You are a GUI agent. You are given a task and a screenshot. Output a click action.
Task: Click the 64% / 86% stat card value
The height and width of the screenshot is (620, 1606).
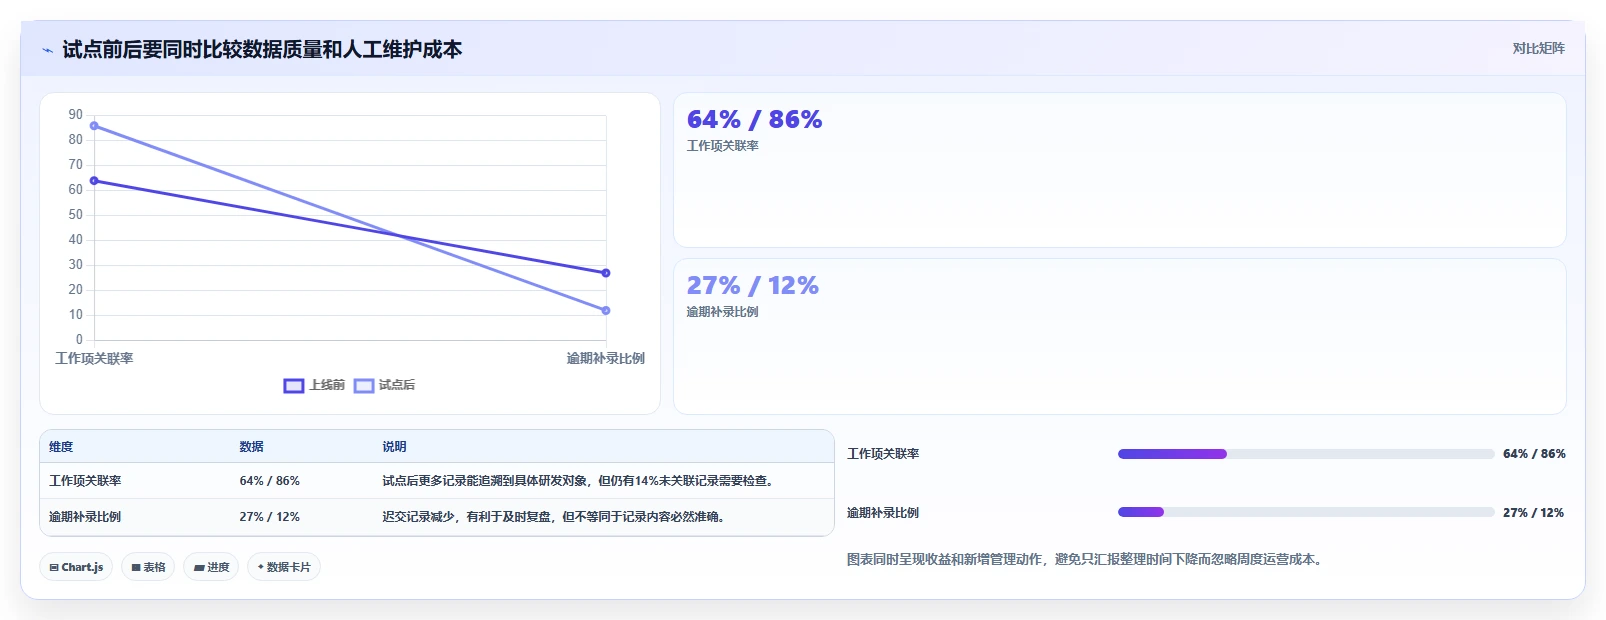(x=754, y=120)
